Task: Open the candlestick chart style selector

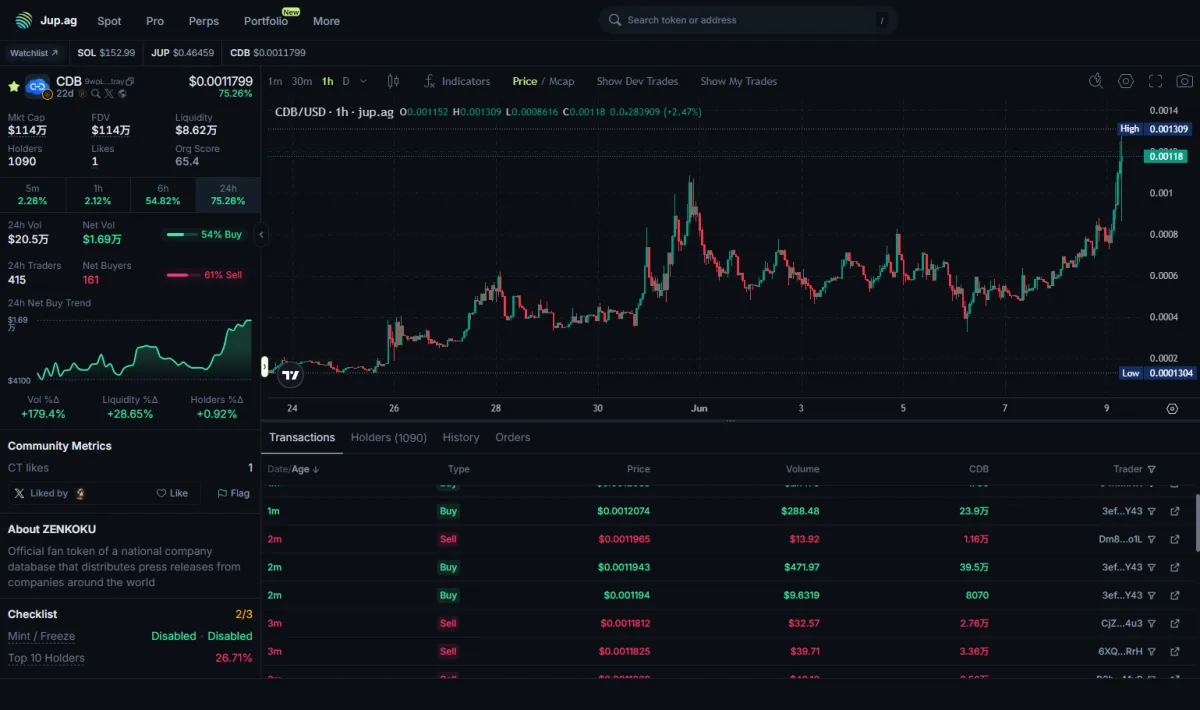Action: coord(393,81)
